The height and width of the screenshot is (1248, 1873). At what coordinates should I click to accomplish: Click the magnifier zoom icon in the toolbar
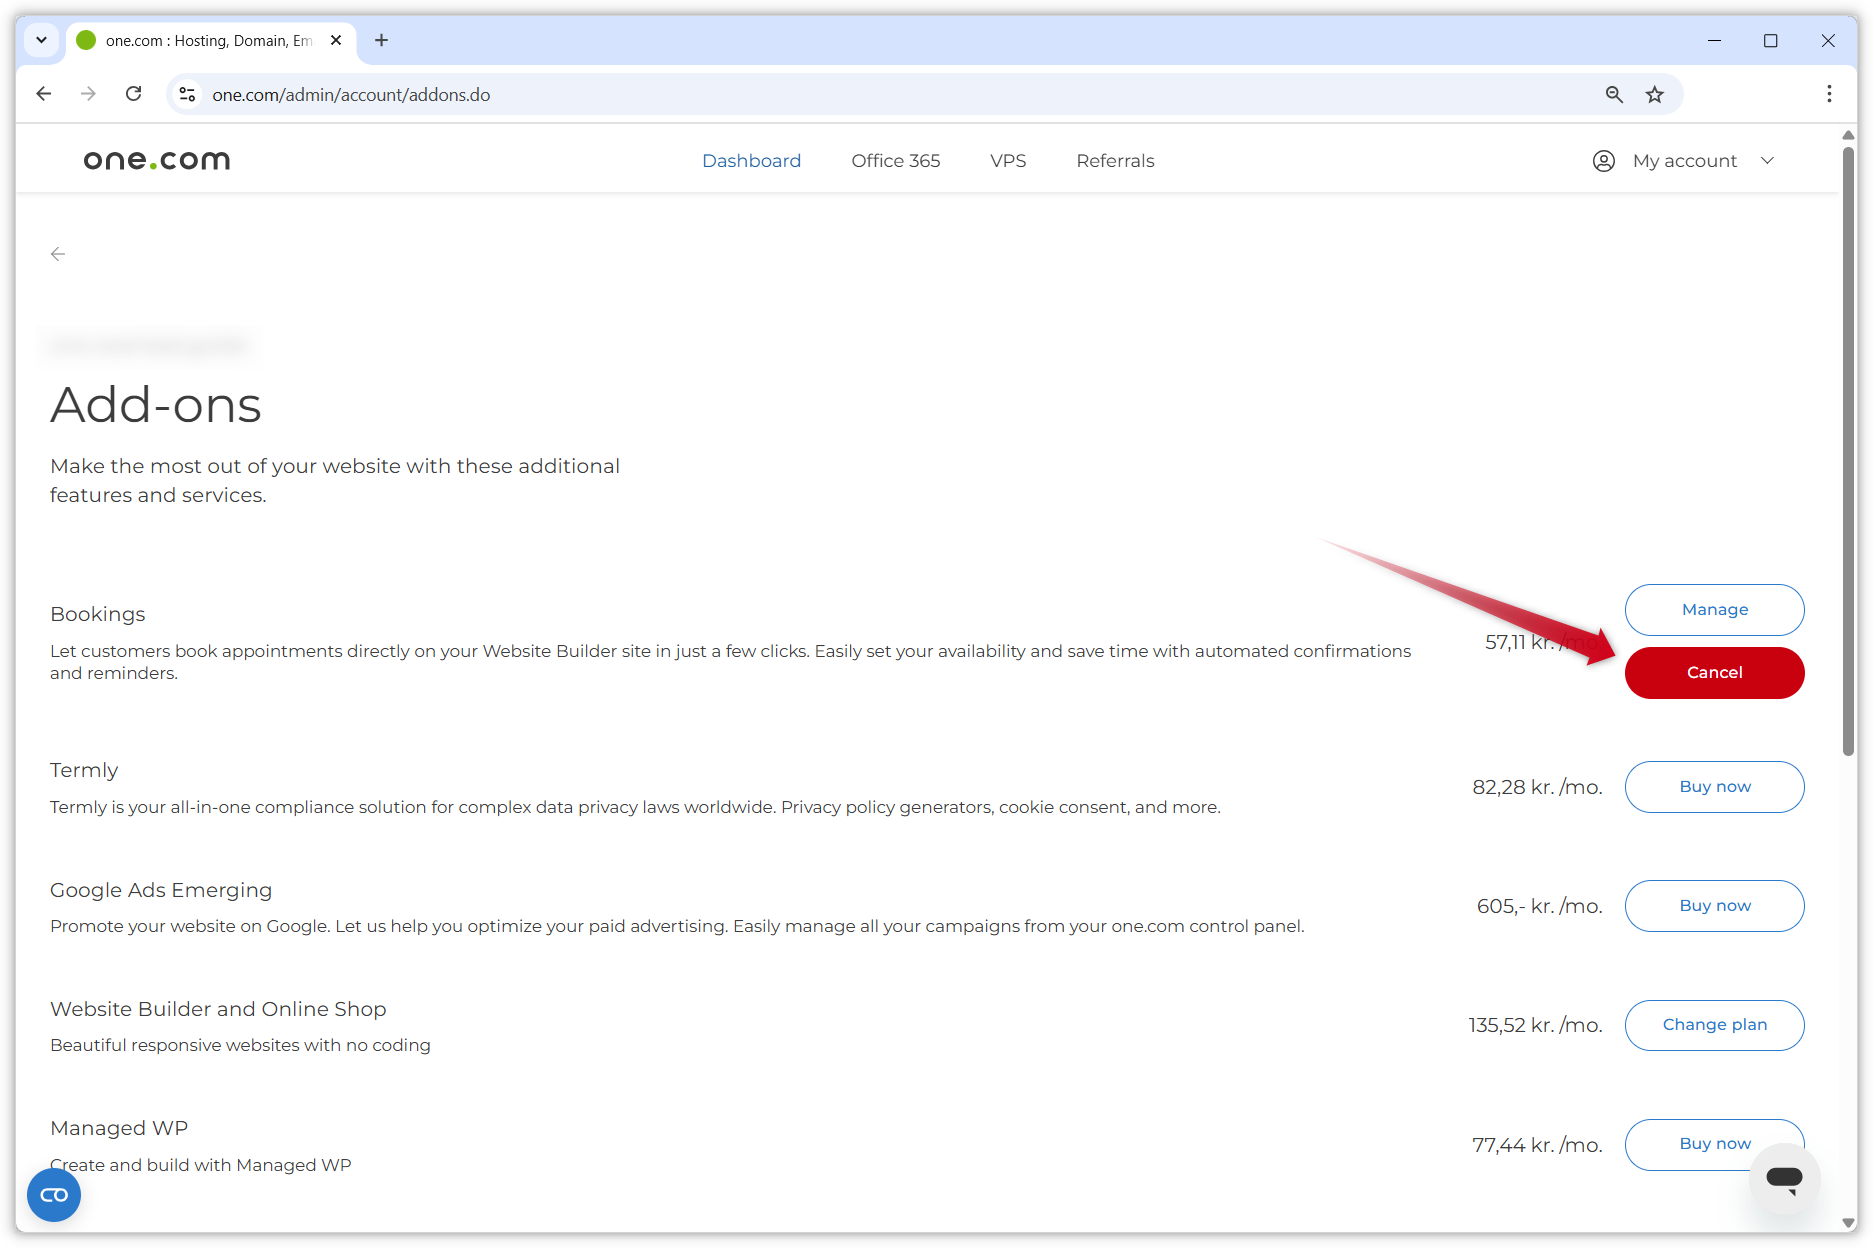(x=1615, y=94)
